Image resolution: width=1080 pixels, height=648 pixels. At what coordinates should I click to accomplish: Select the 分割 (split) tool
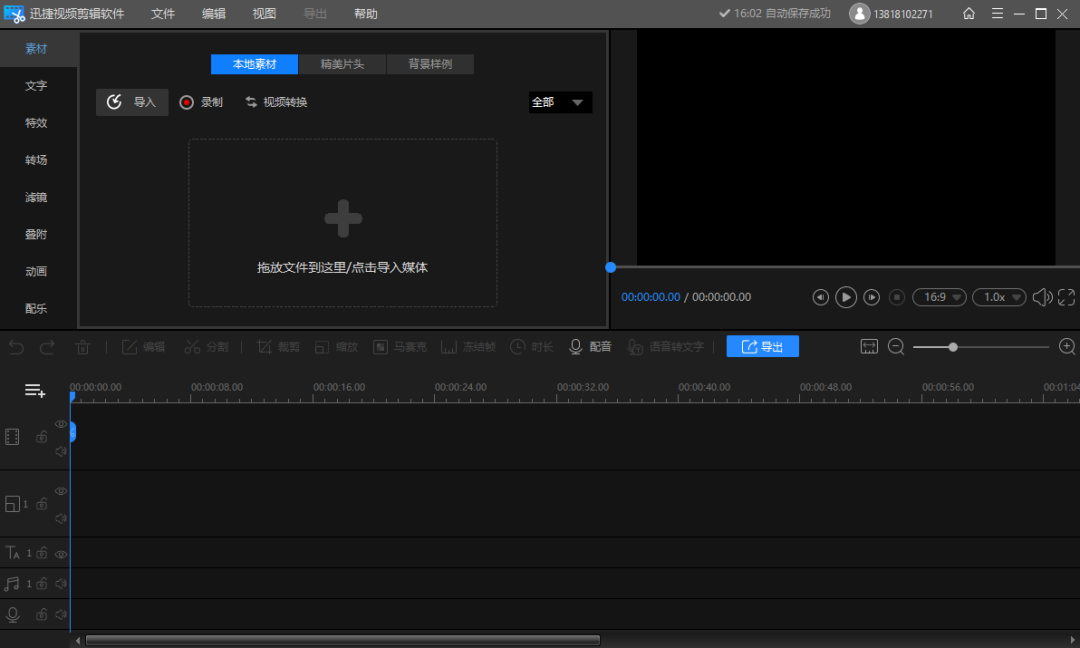coord(207,346)
